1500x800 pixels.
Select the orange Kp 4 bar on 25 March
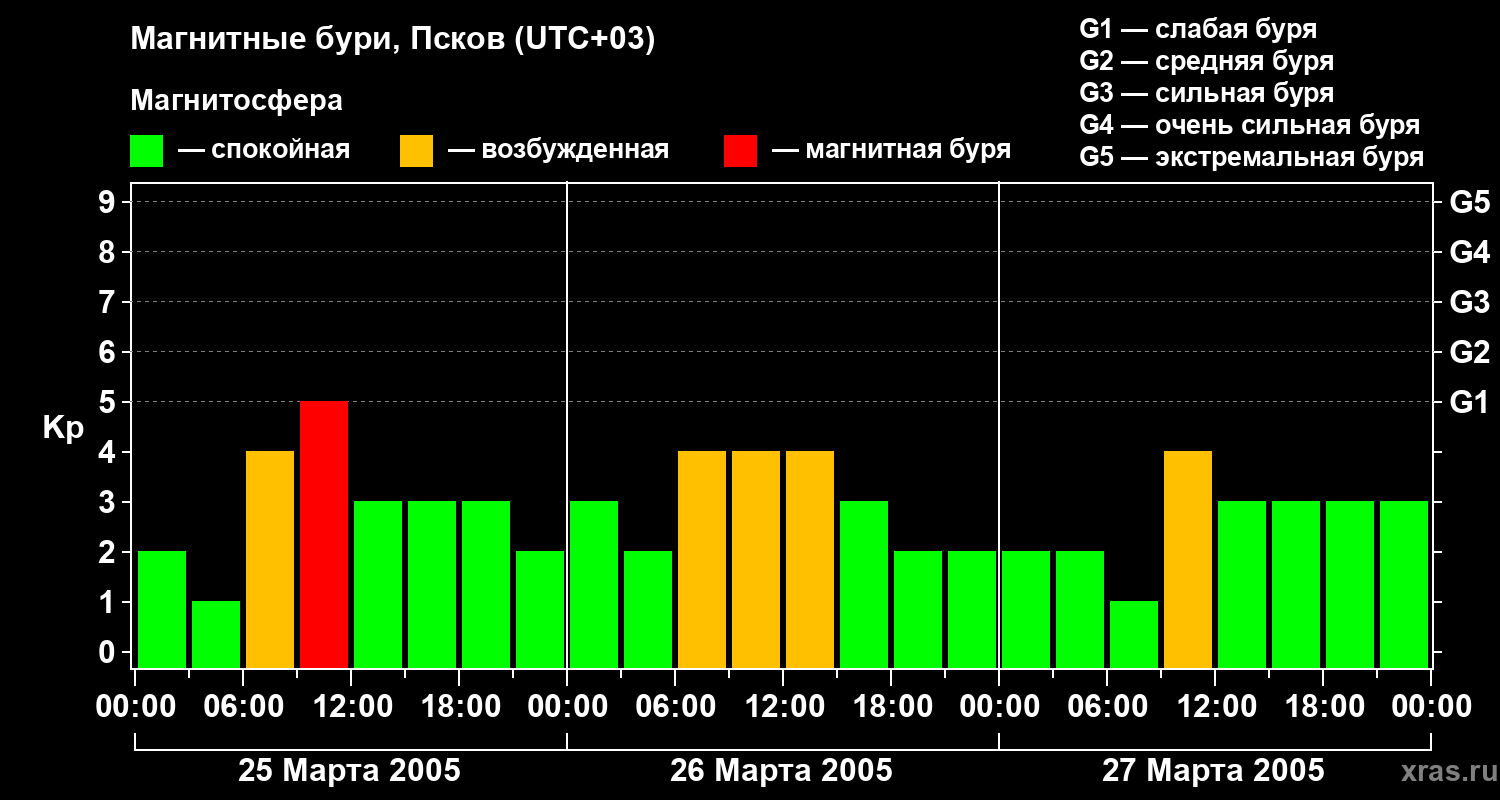point(270,559)
